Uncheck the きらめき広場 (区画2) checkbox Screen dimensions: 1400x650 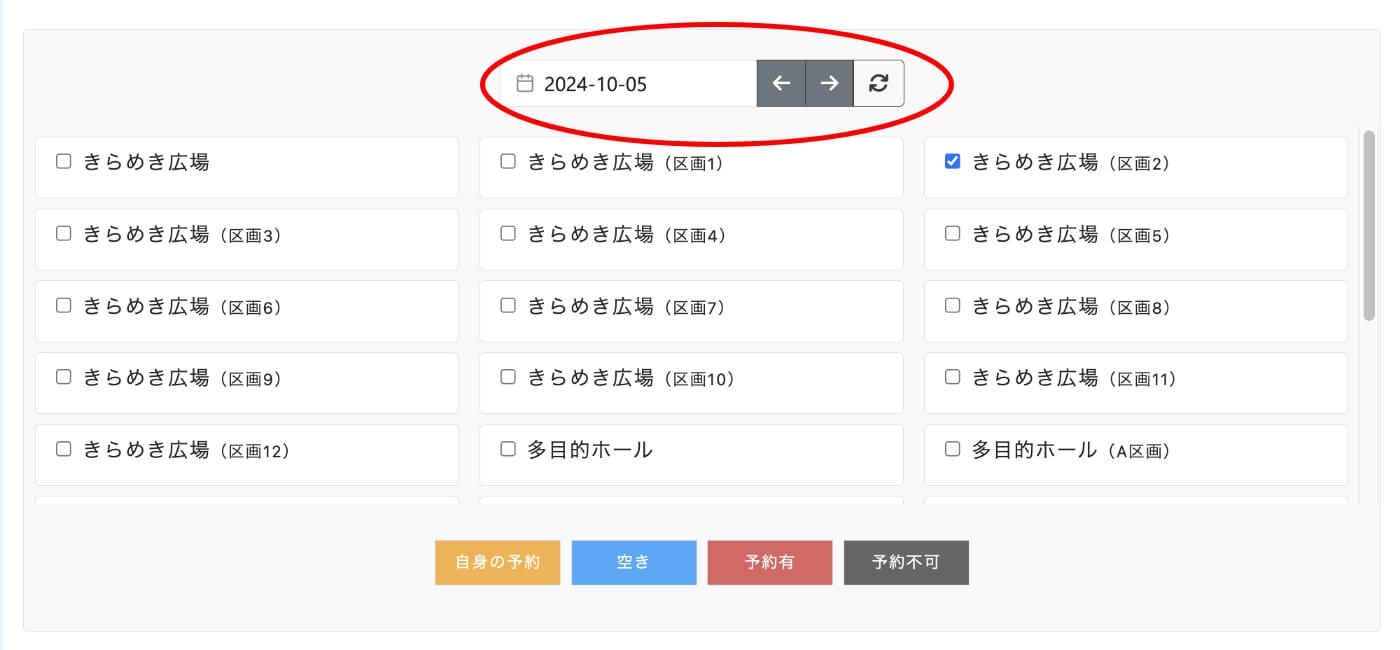click(x=953, y=162)
